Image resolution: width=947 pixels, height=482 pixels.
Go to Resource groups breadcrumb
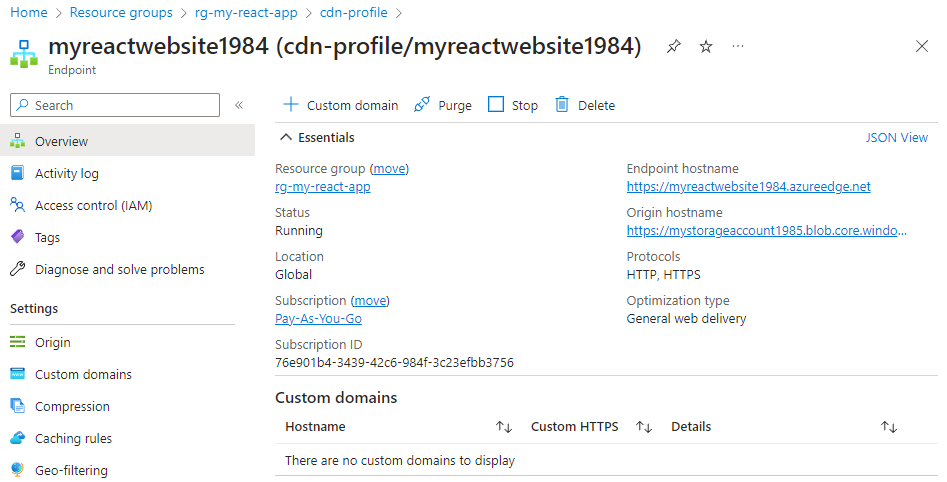pyautogui.click(x=121, y=12)
